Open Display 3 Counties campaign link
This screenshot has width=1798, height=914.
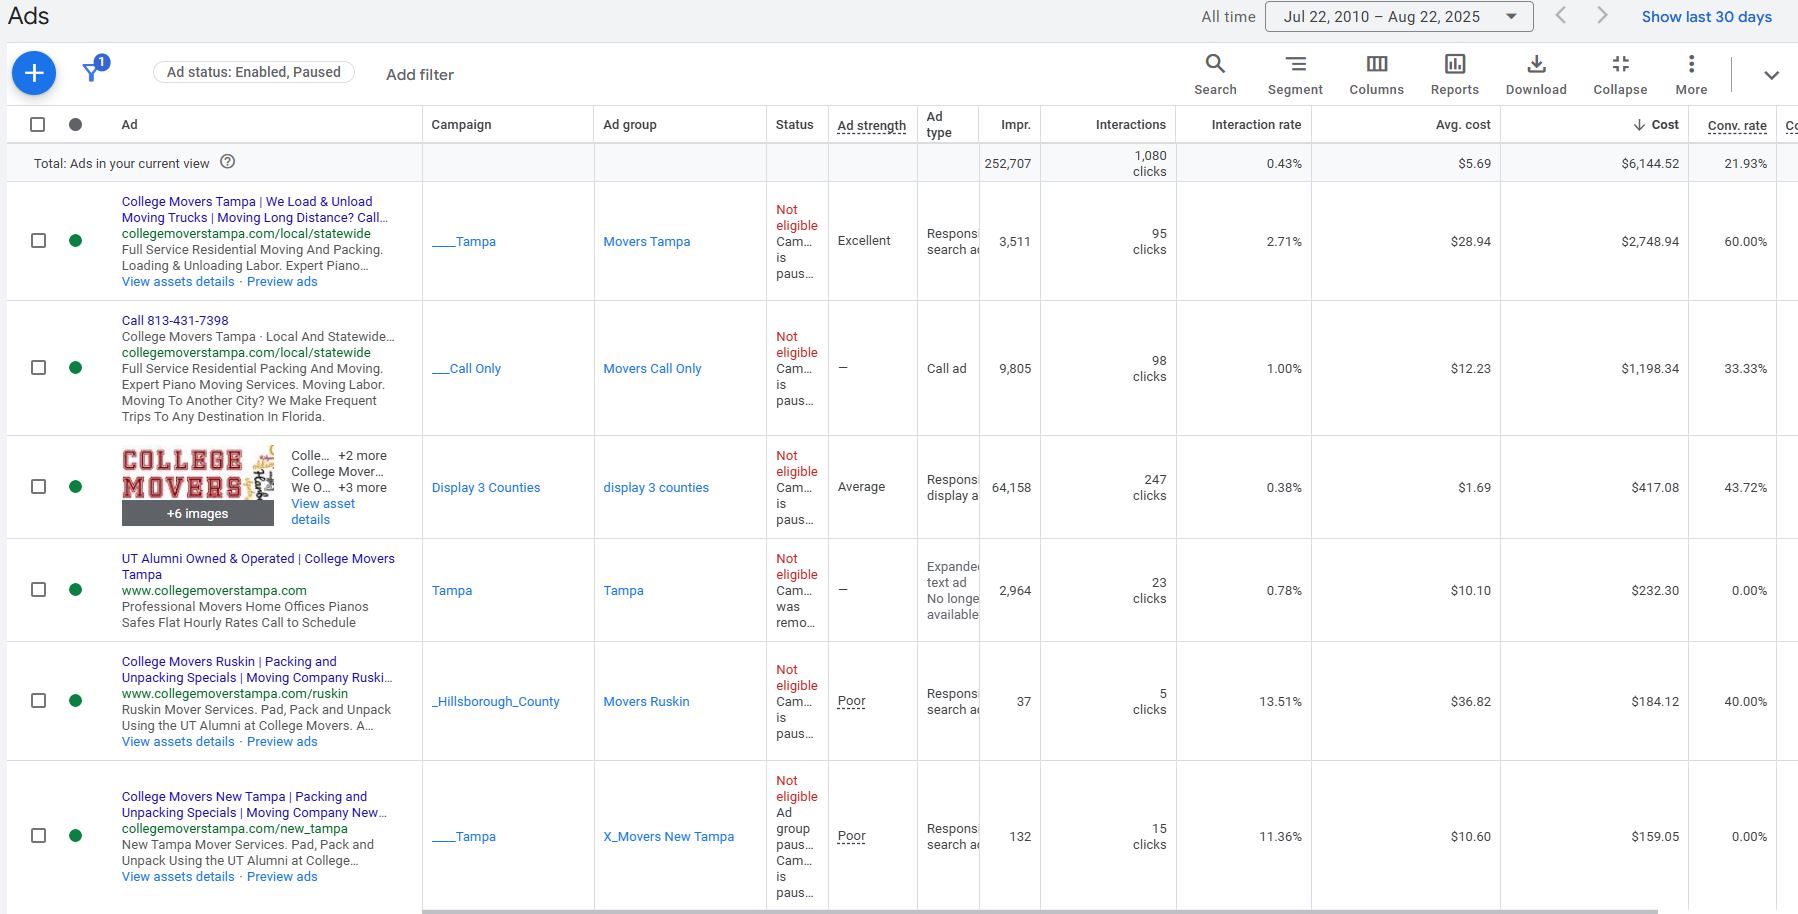point(486,487)
